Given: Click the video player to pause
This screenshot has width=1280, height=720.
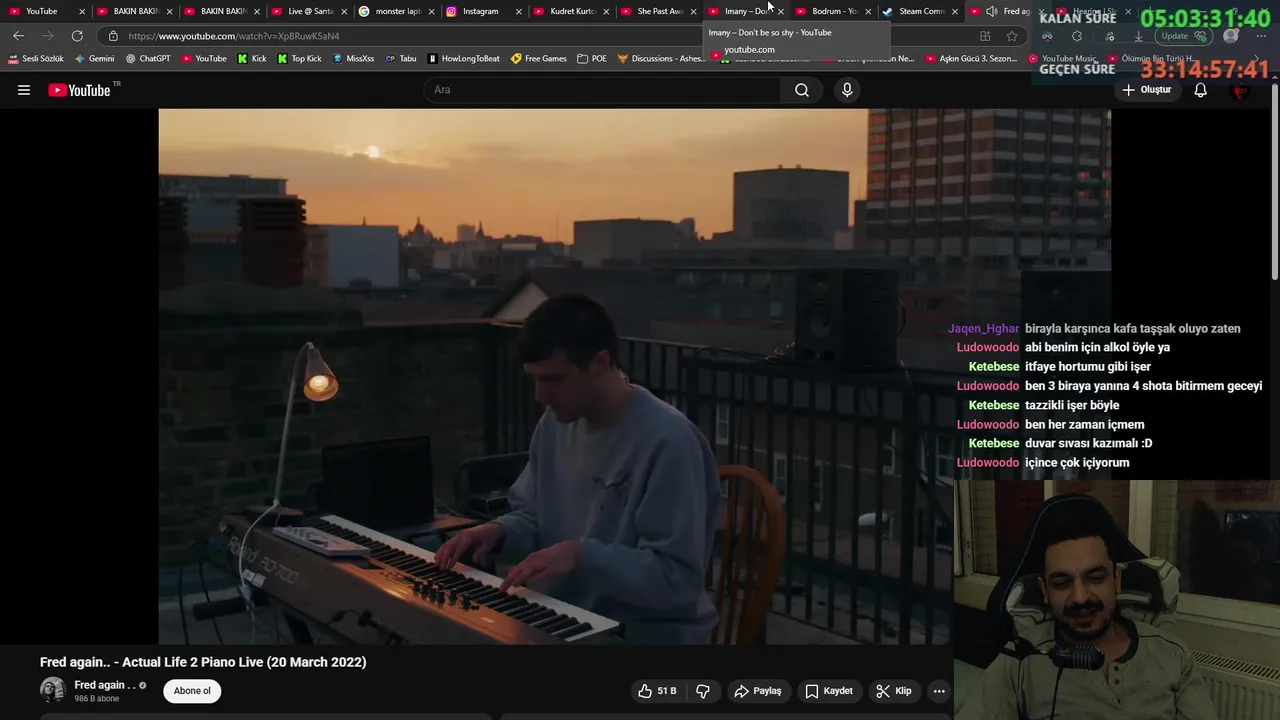Looking at the screenshot, I should coord(555,376).
